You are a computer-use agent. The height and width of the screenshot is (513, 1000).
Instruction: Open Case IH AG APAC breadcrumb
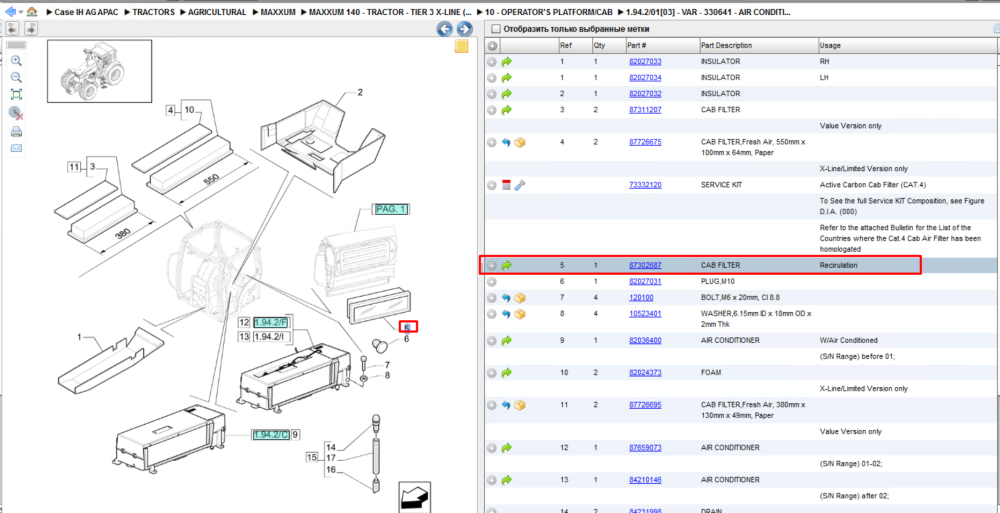[85, 12]
